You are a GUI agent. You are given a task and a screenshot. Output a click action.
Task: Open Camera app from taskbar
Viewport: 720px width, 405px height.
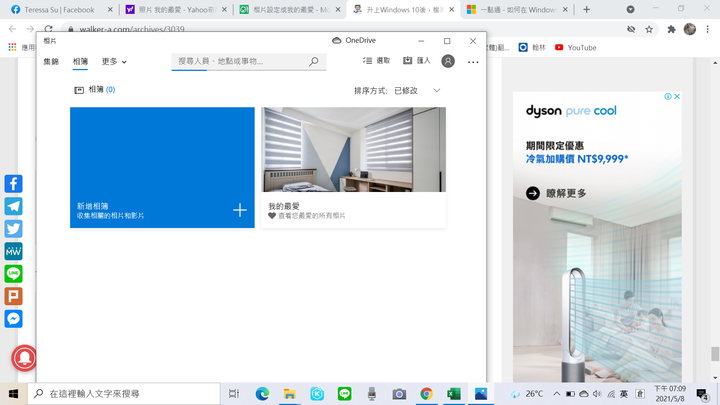(x=399, y=394)
